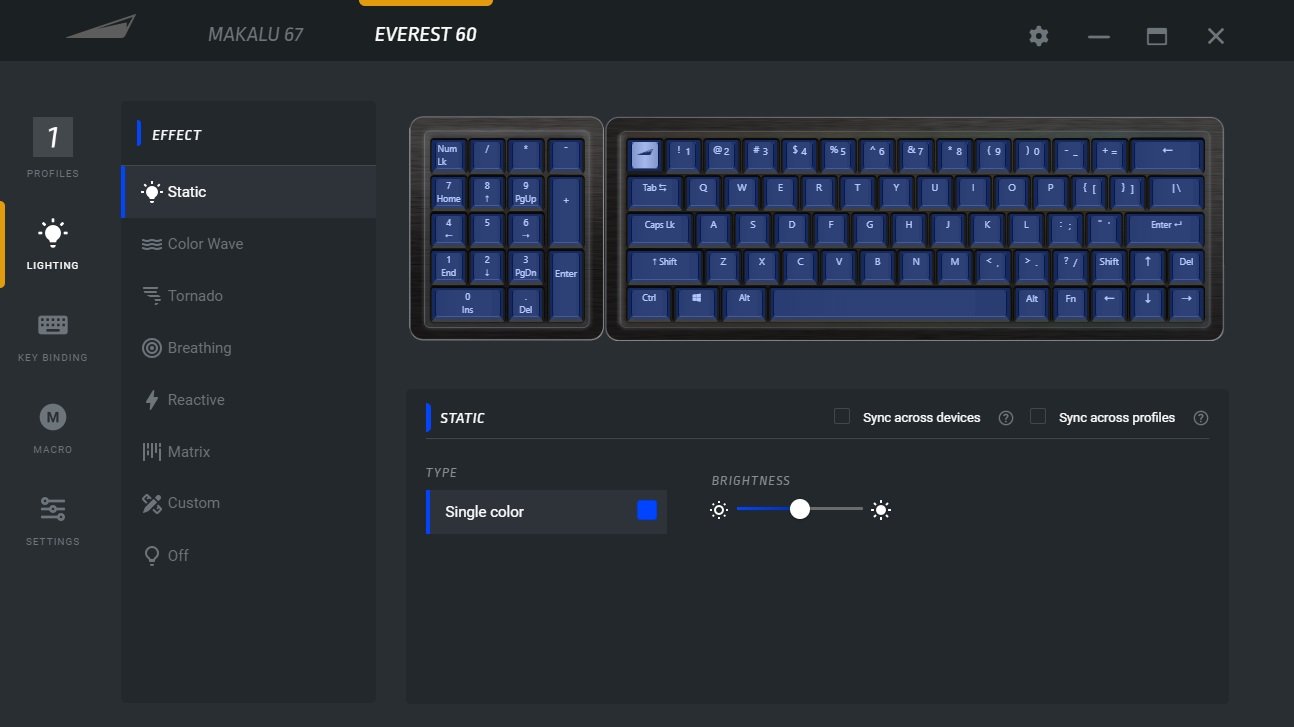Open the Lighting section in sidebar
This screenshot has width=1294, height=727.
[53, 245]
